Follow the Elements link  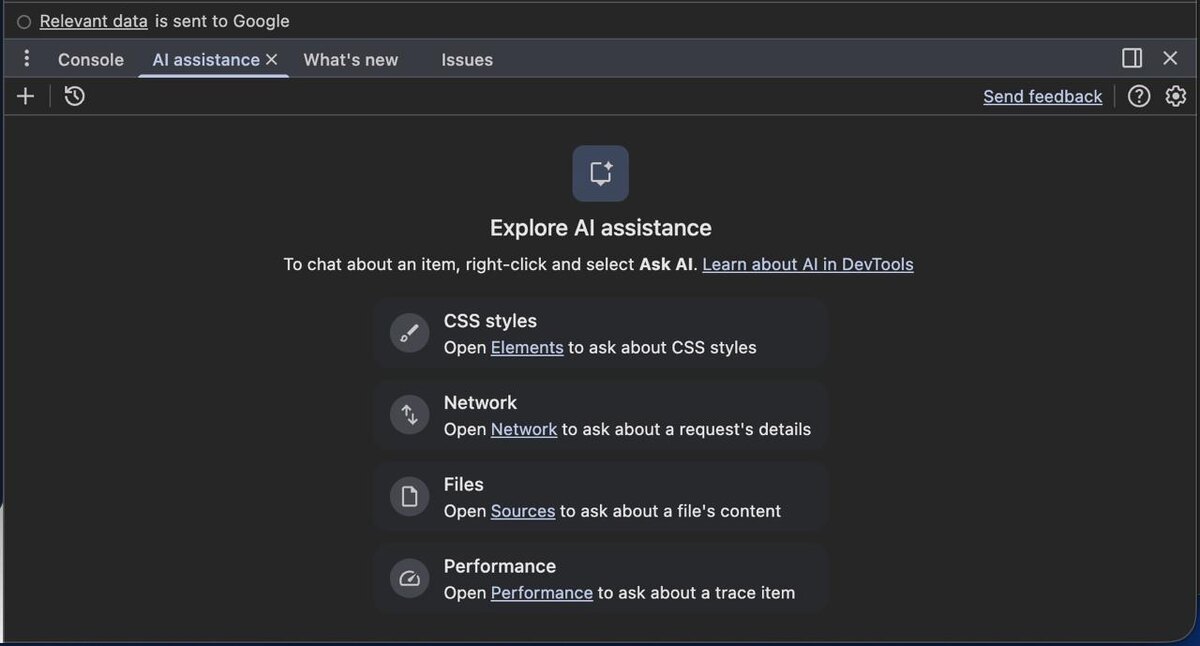tap(527, 348)
